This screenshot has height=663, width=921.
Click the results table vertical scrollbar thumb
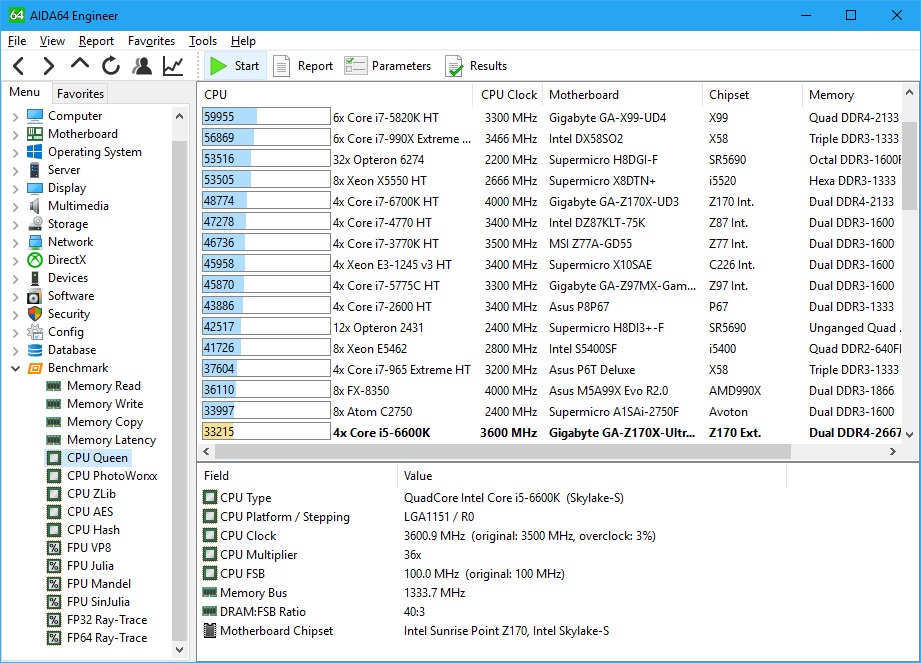click(909, 165)
